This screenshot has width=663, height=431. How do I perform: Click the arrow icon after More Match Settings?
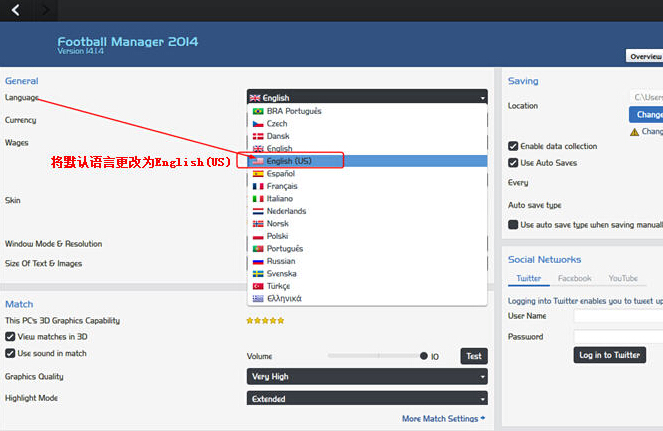coord(483,418)
